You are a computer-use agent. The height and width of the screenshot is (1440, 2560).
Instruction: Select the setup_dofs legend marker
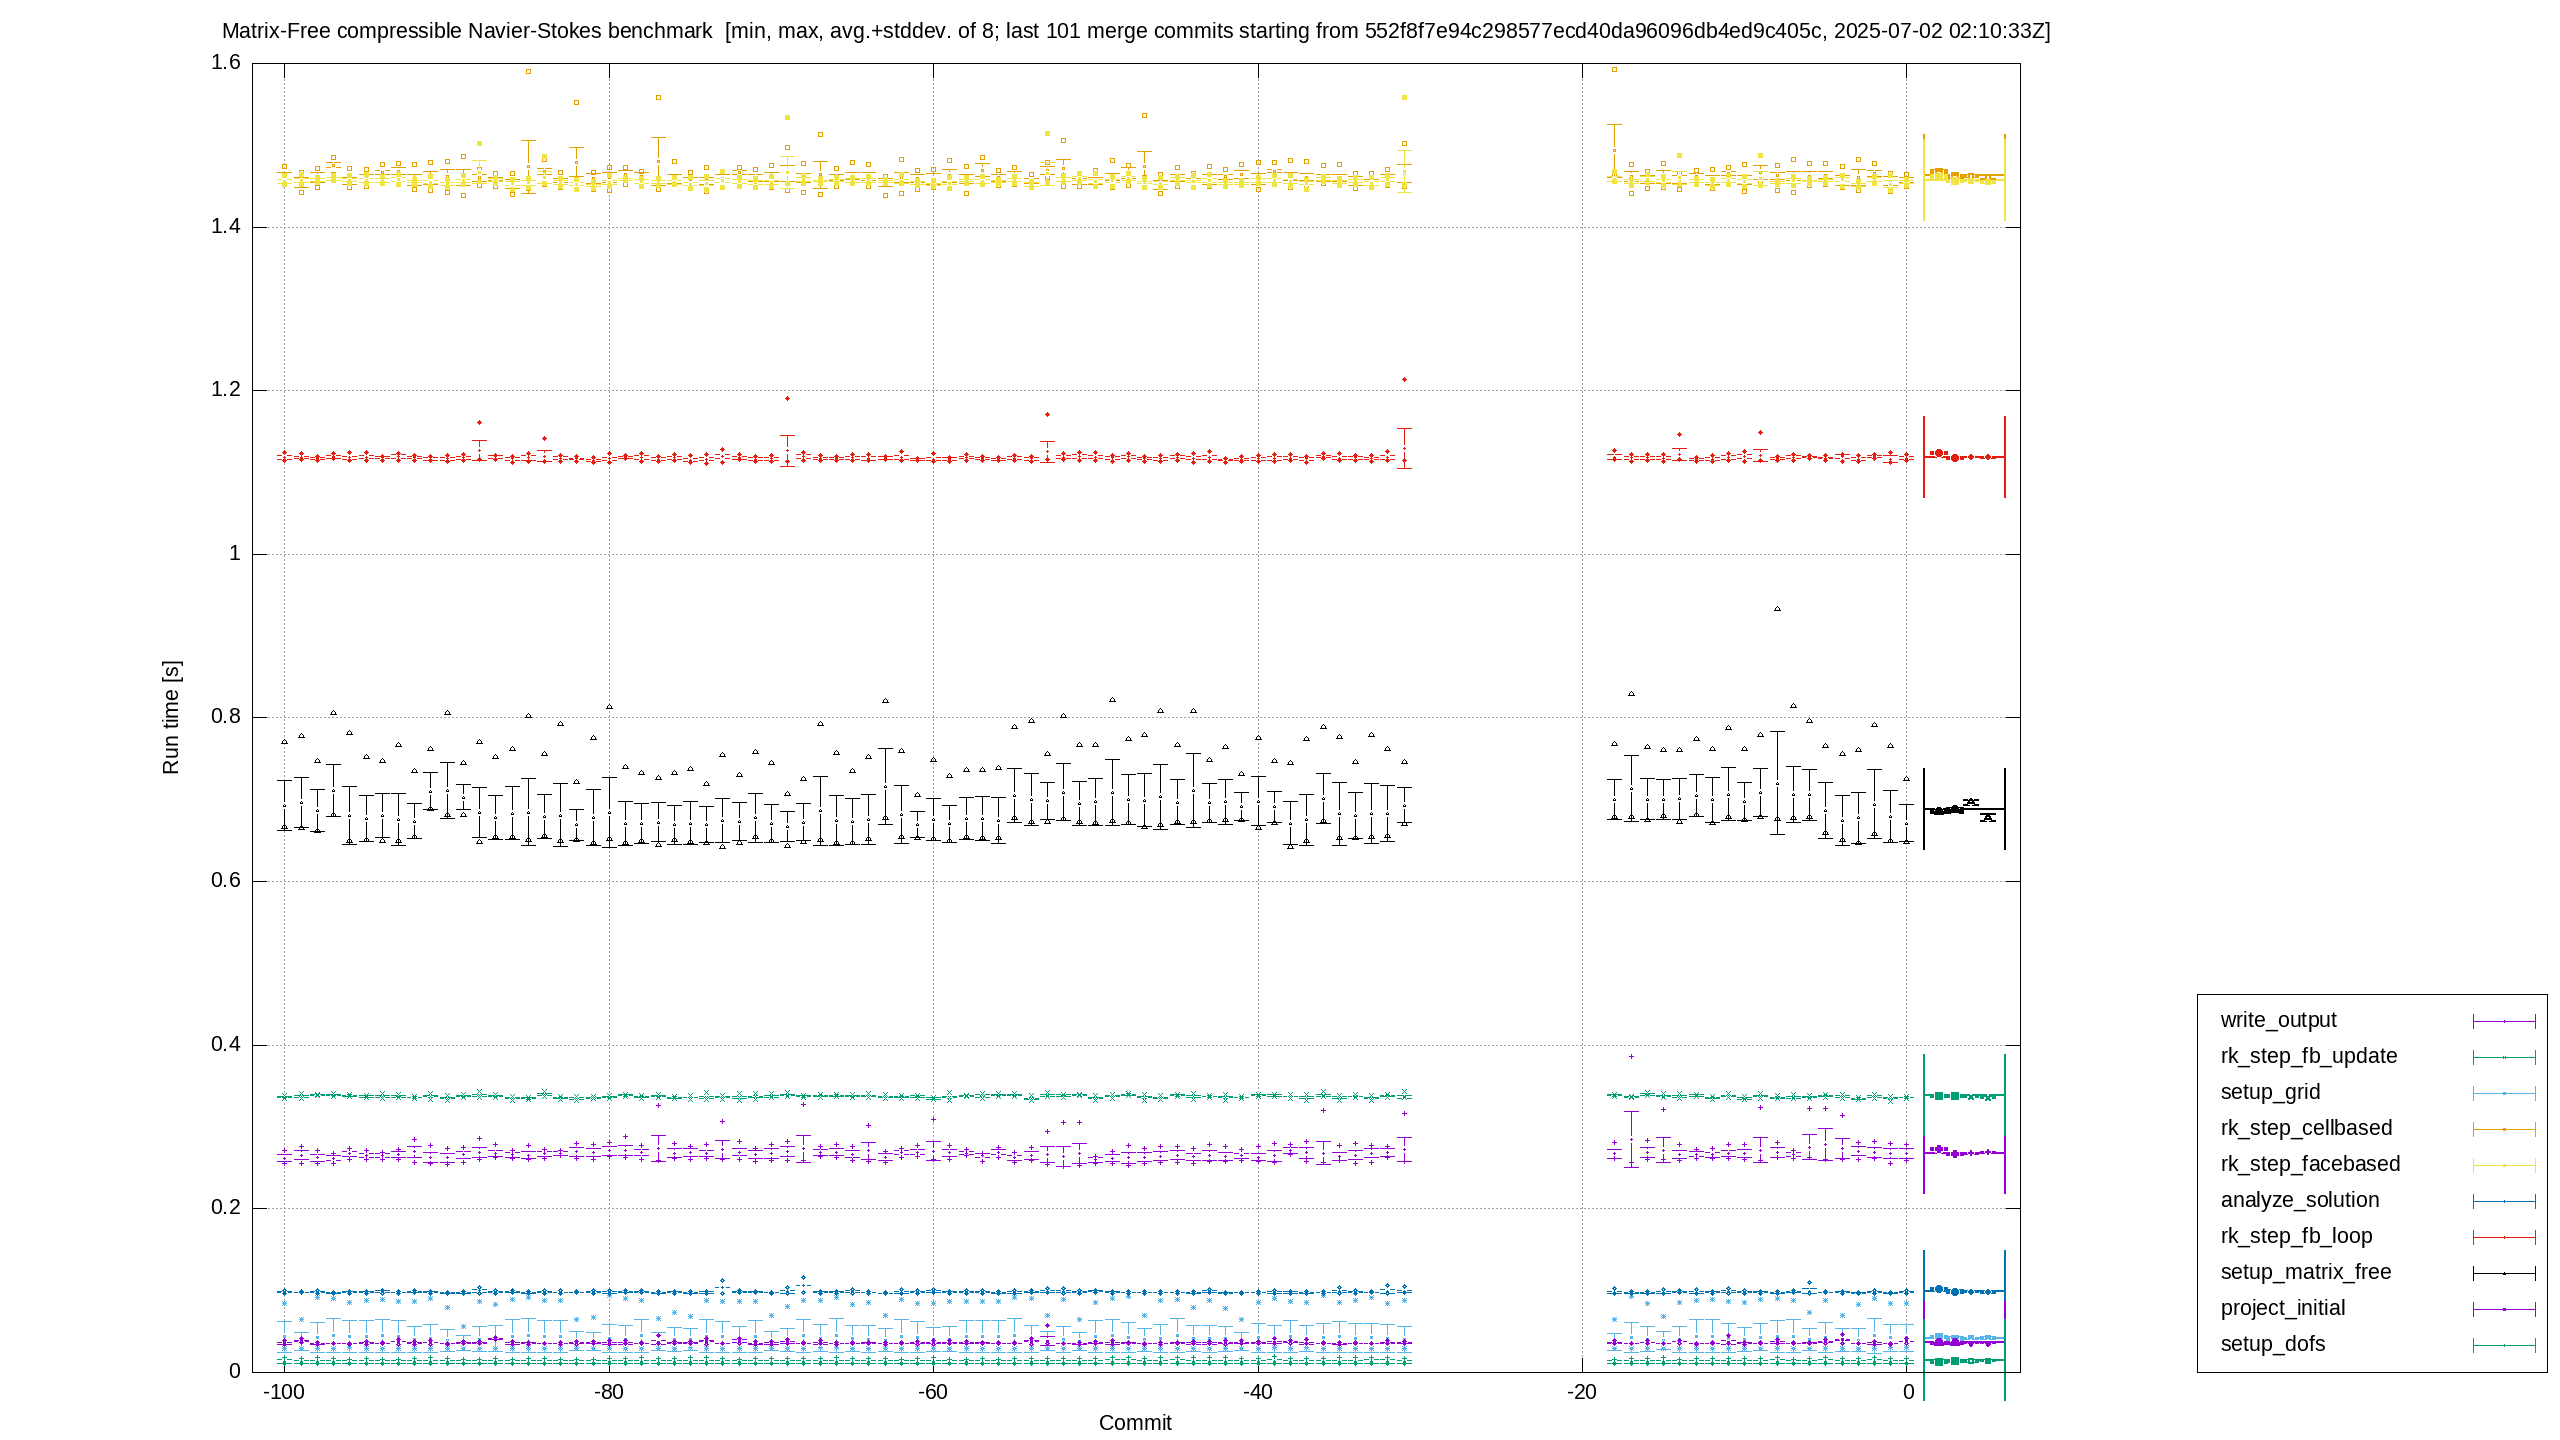2504,1345
